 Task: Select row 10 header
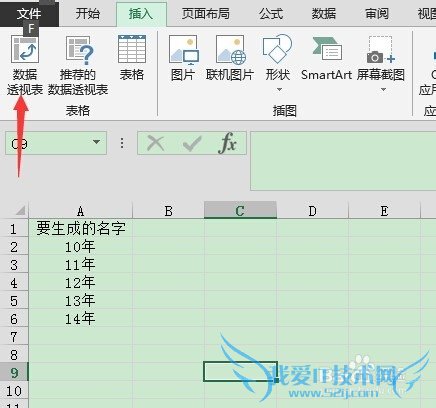(14, 391)
